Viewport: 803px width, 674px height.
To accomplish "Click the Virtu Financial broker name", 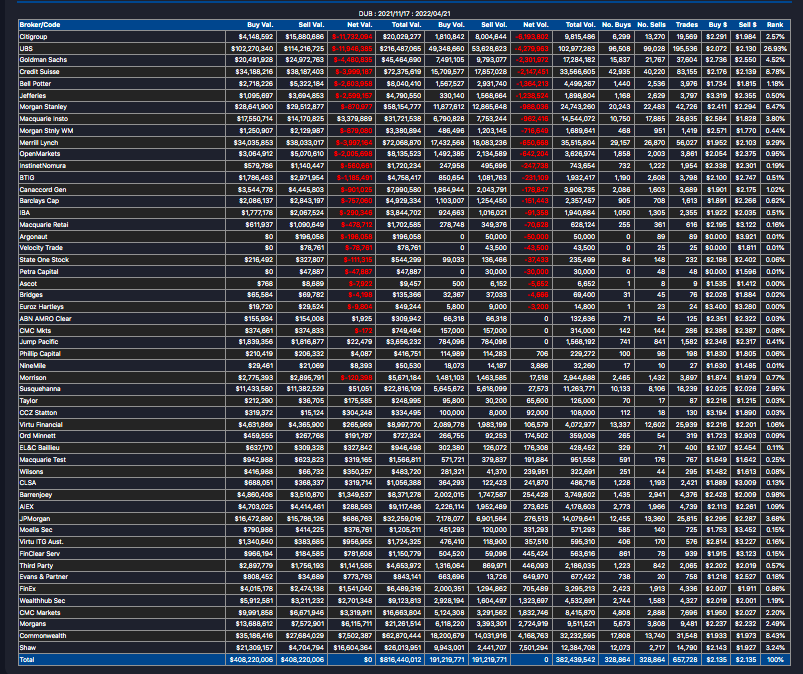I will (41, 425).
